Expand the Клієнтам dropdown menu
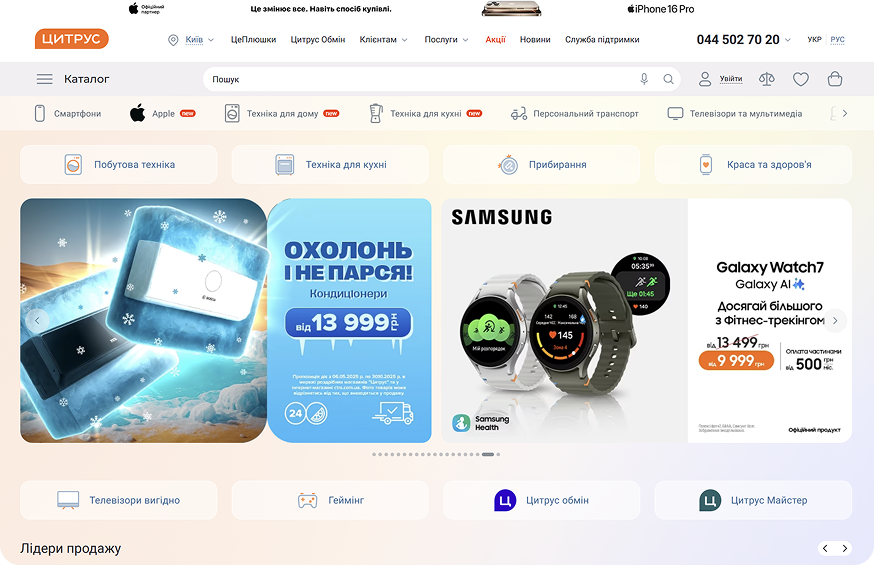 point(383,40)
